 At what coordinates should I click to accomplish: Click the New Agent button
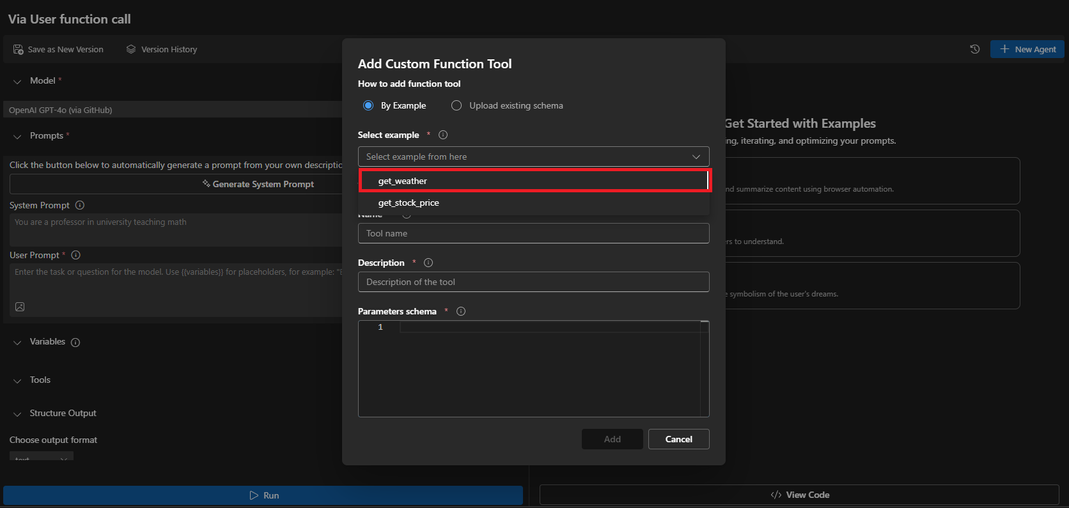[1027, 49]
